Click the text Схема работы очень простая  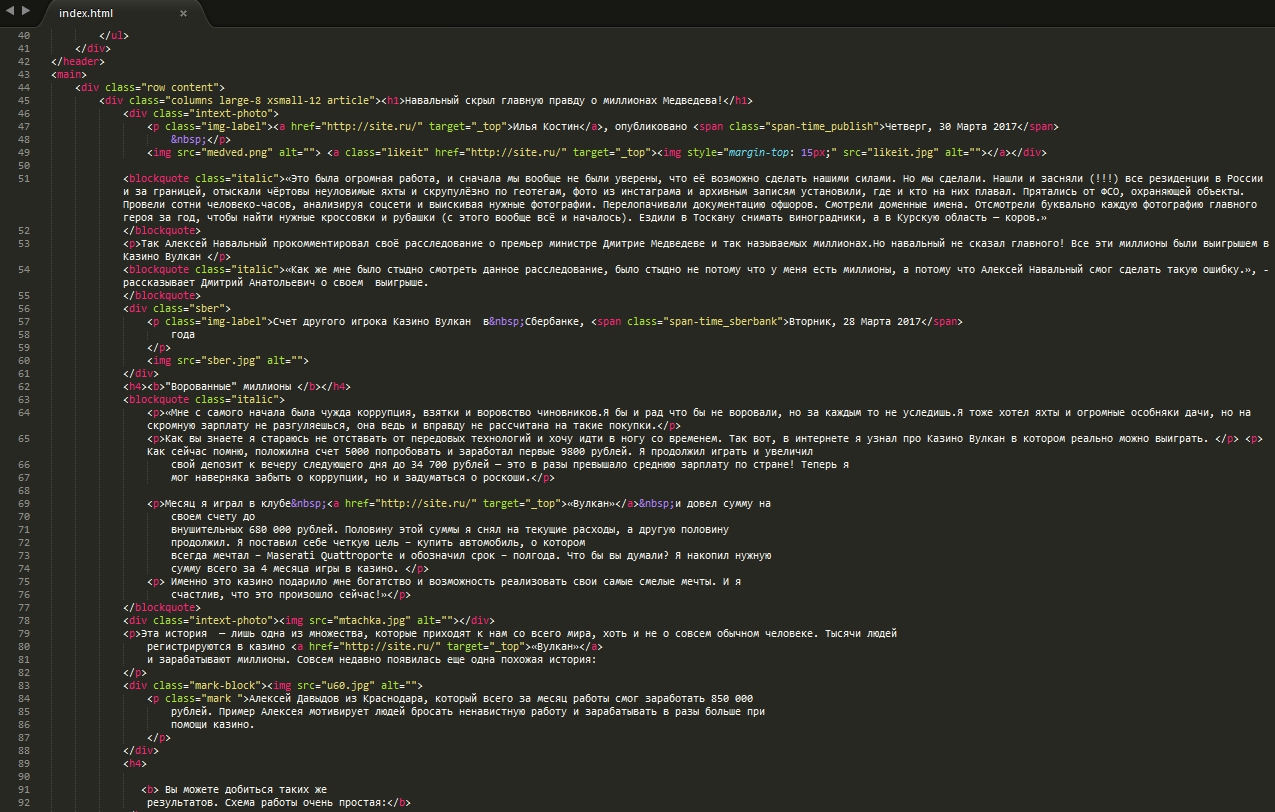pyautogui.click(x=303, y=802)
